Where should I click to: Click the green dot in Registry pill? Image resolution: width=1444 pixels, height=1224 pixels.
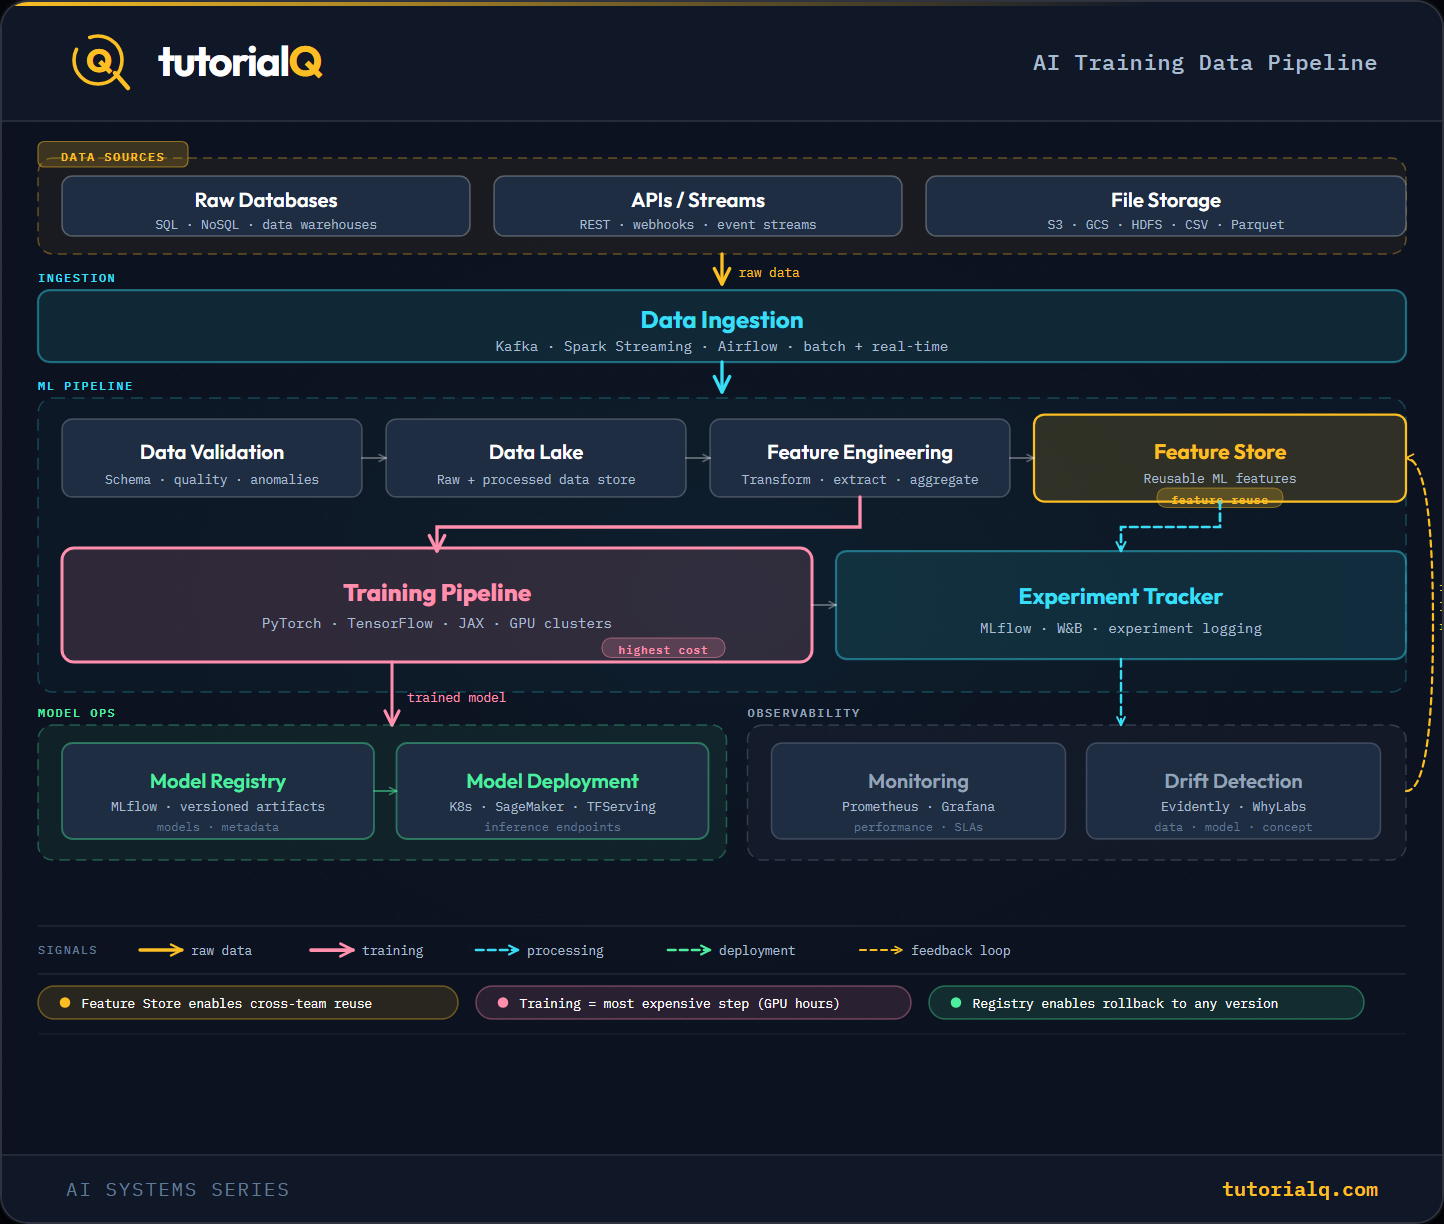[956, 1003]
